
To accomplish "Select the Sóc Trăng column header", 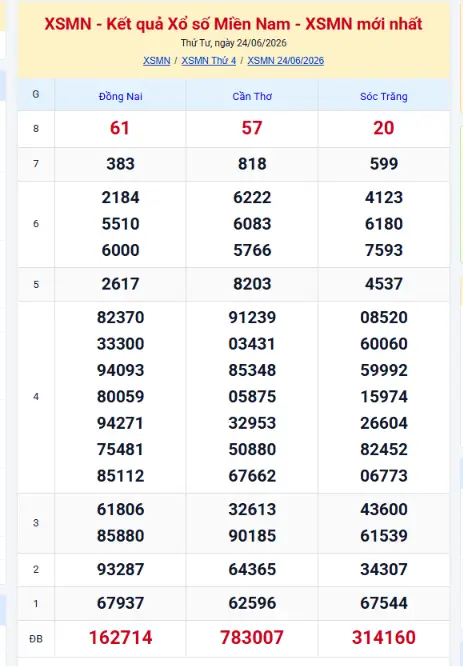I will pyautogui.click(x=383, y=97).
